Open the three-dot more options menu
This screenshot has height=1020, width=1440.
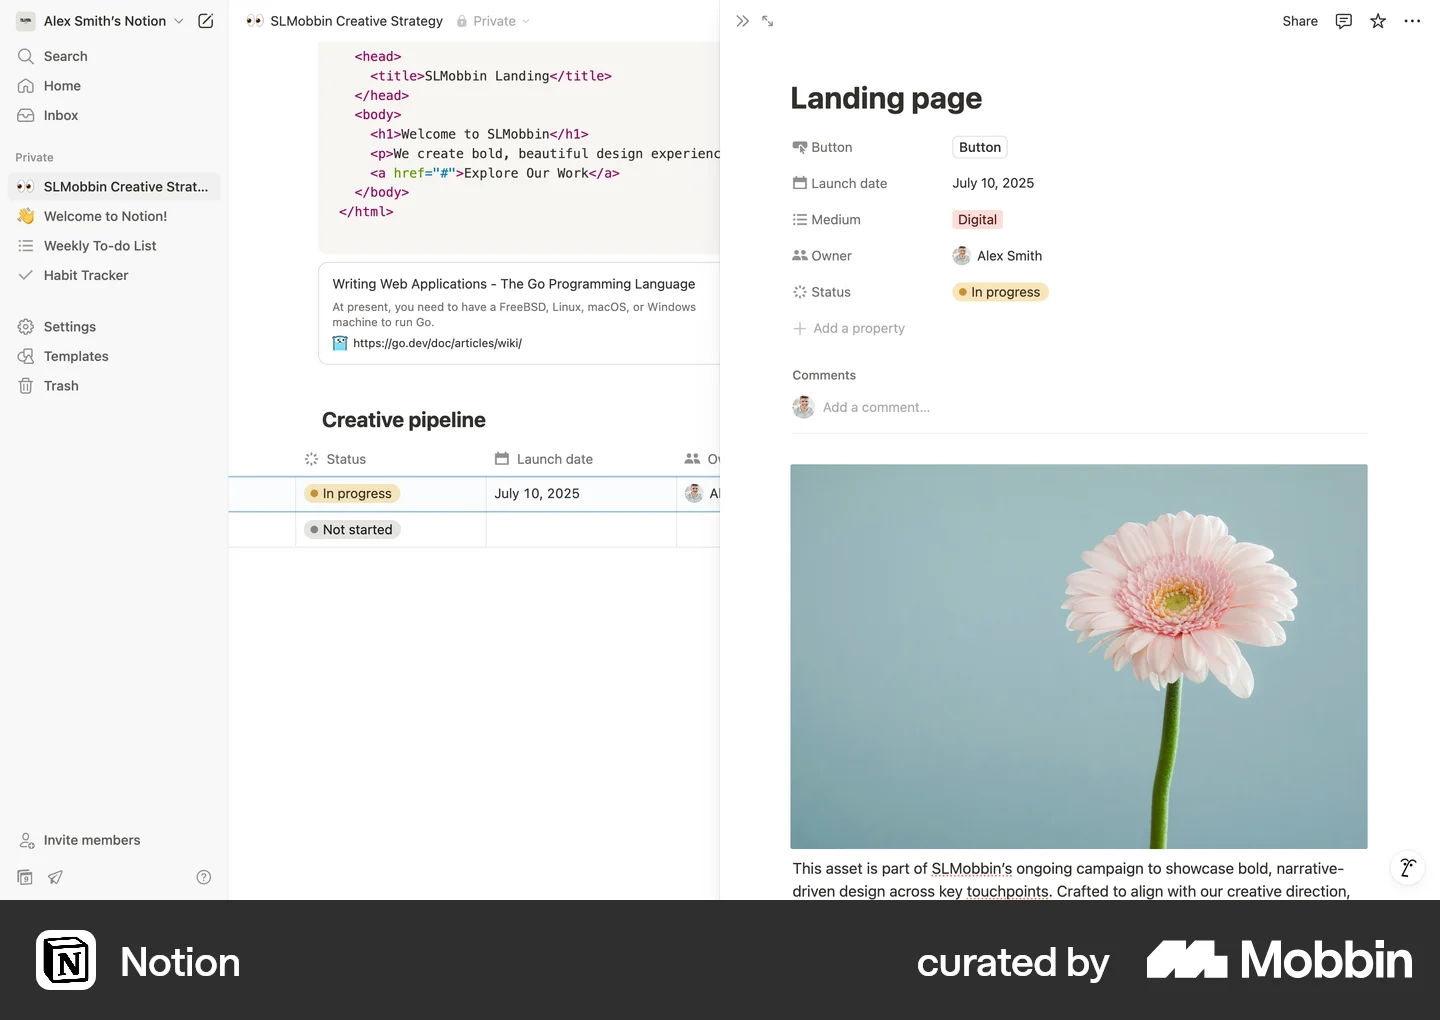[1412, 21]
